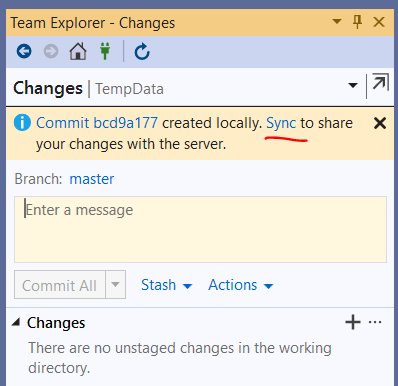Click the greyed-out forward arrow icon
The width and height of the screenshot is (398, 386).
[51, 52]
